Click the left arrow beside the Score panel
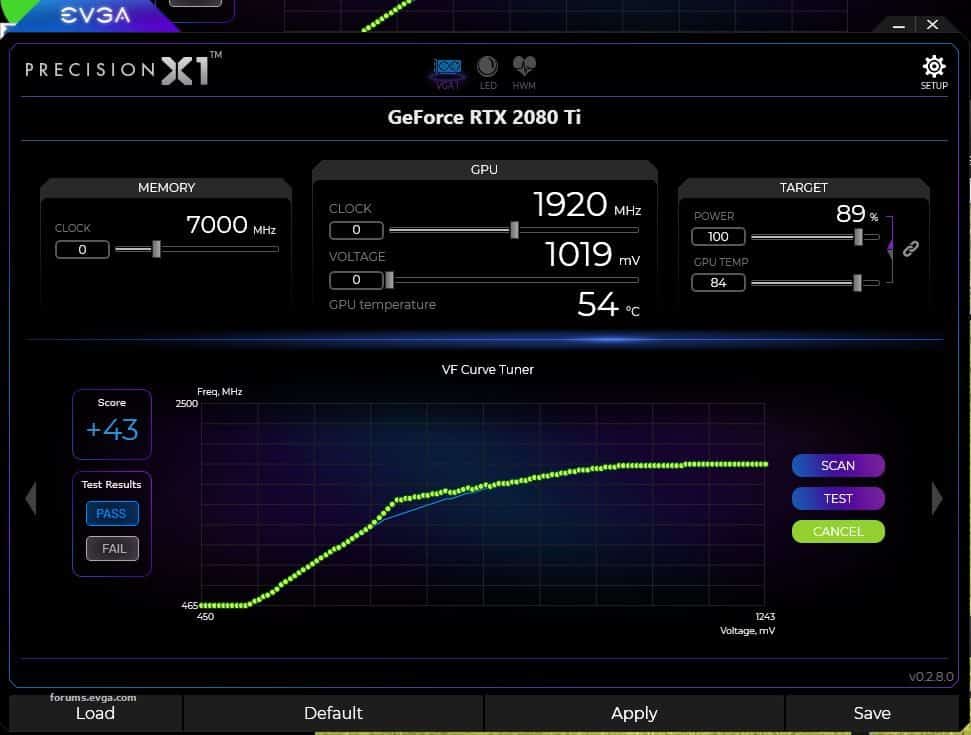Screen dimensions: 971x735 (30, 498)
